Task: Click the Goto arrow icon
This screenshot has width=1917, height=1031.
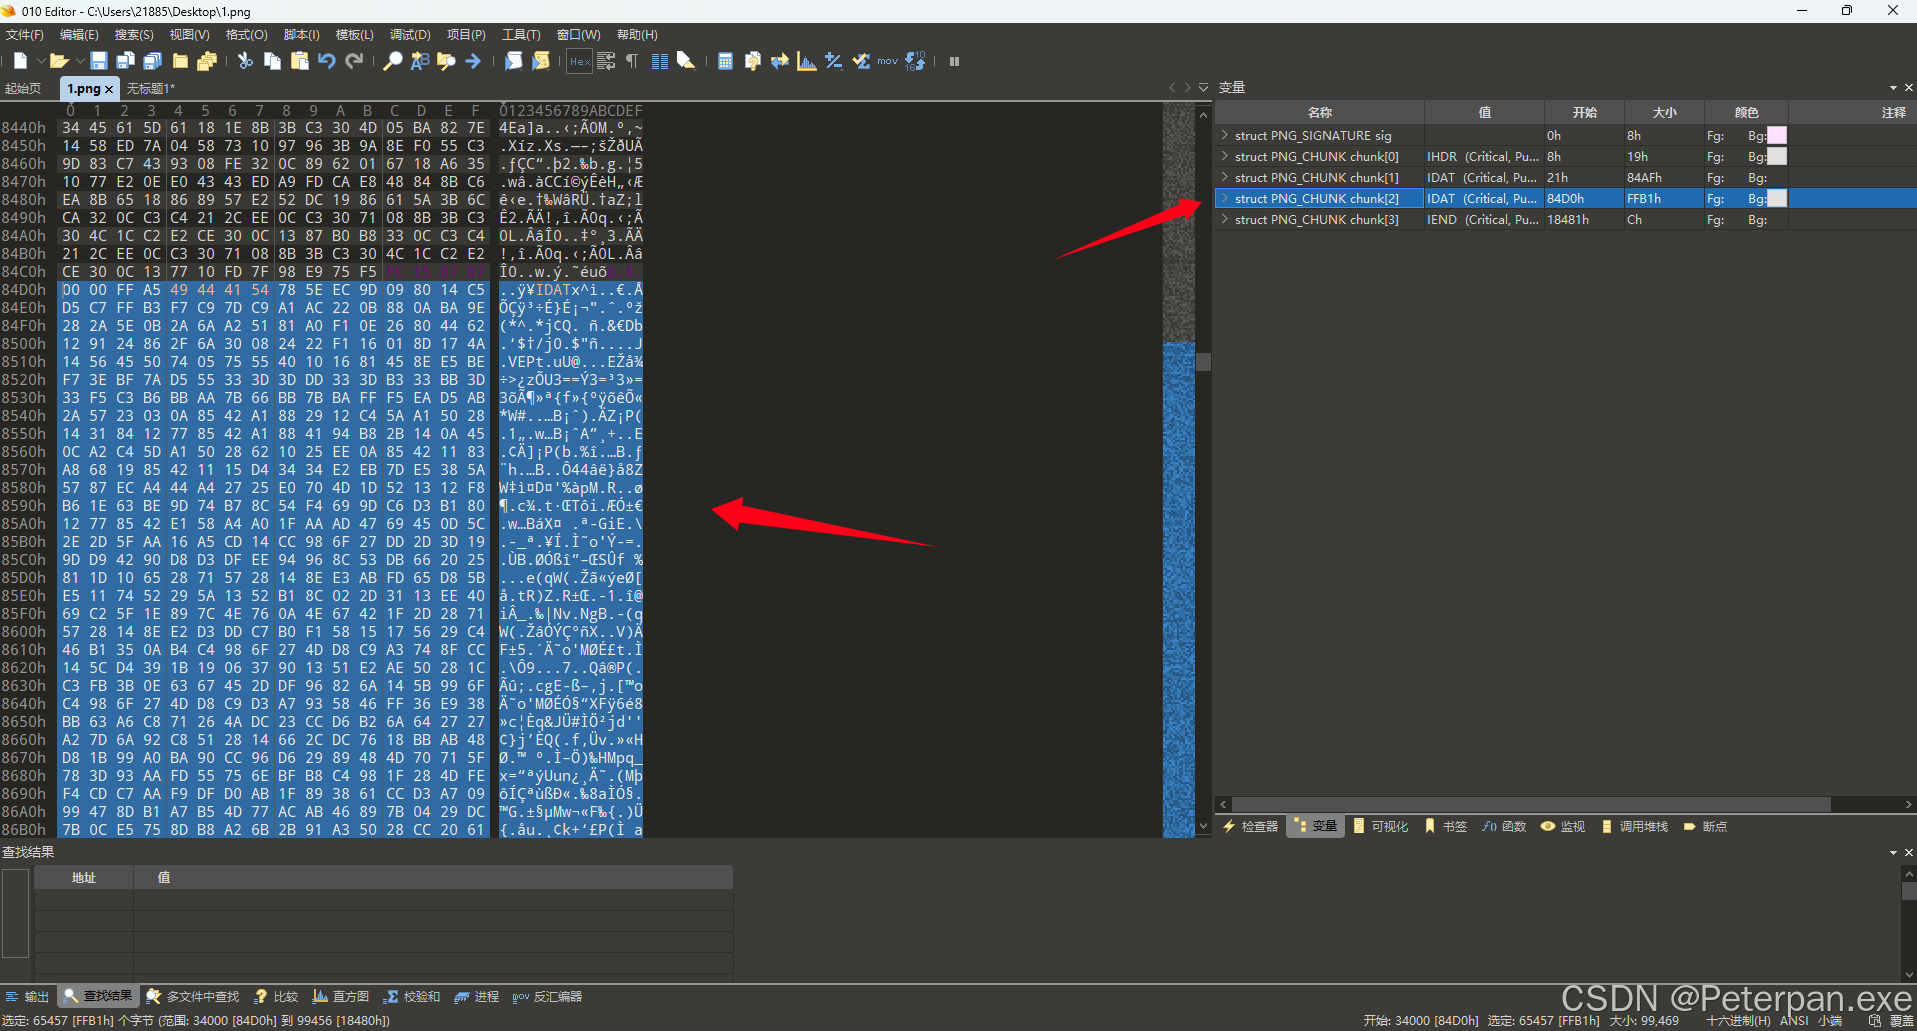Action: pos(473,61)
